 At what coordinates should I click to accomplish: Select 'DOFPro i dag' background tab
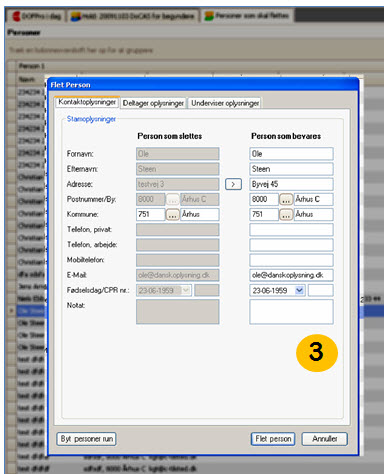[37, 16]
